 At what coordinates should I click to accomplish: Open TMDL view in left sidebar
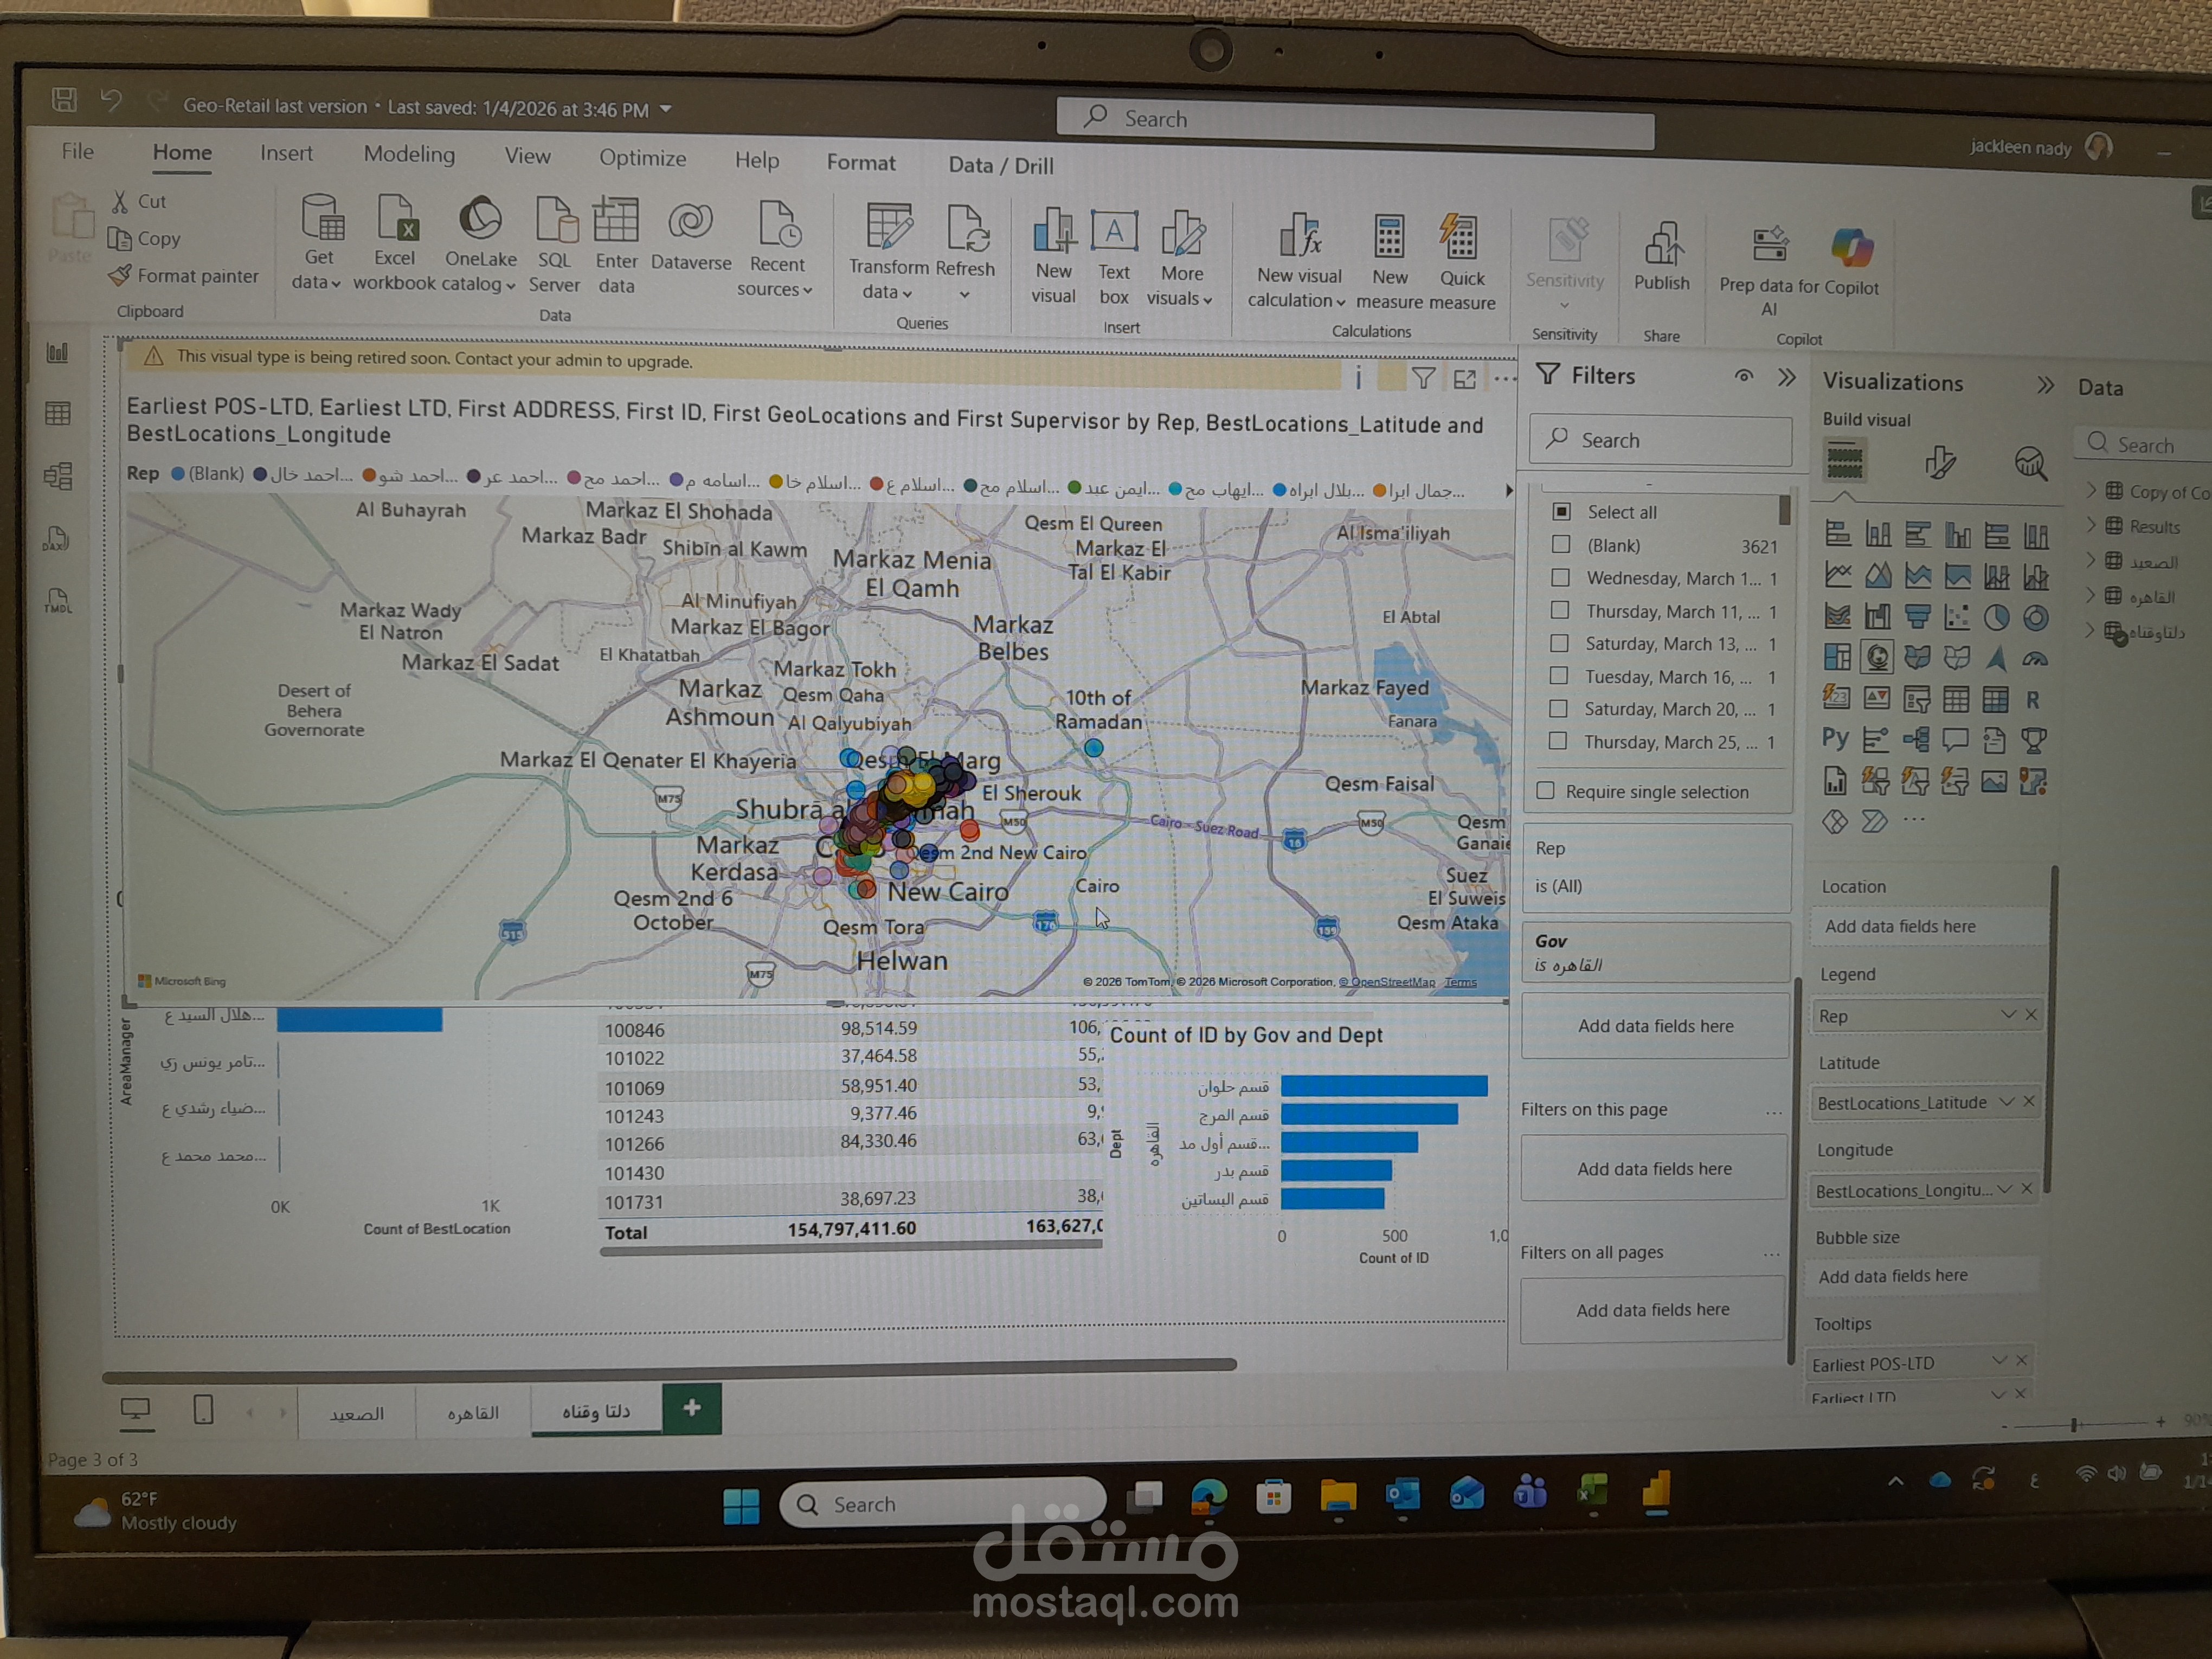(57, 600)
